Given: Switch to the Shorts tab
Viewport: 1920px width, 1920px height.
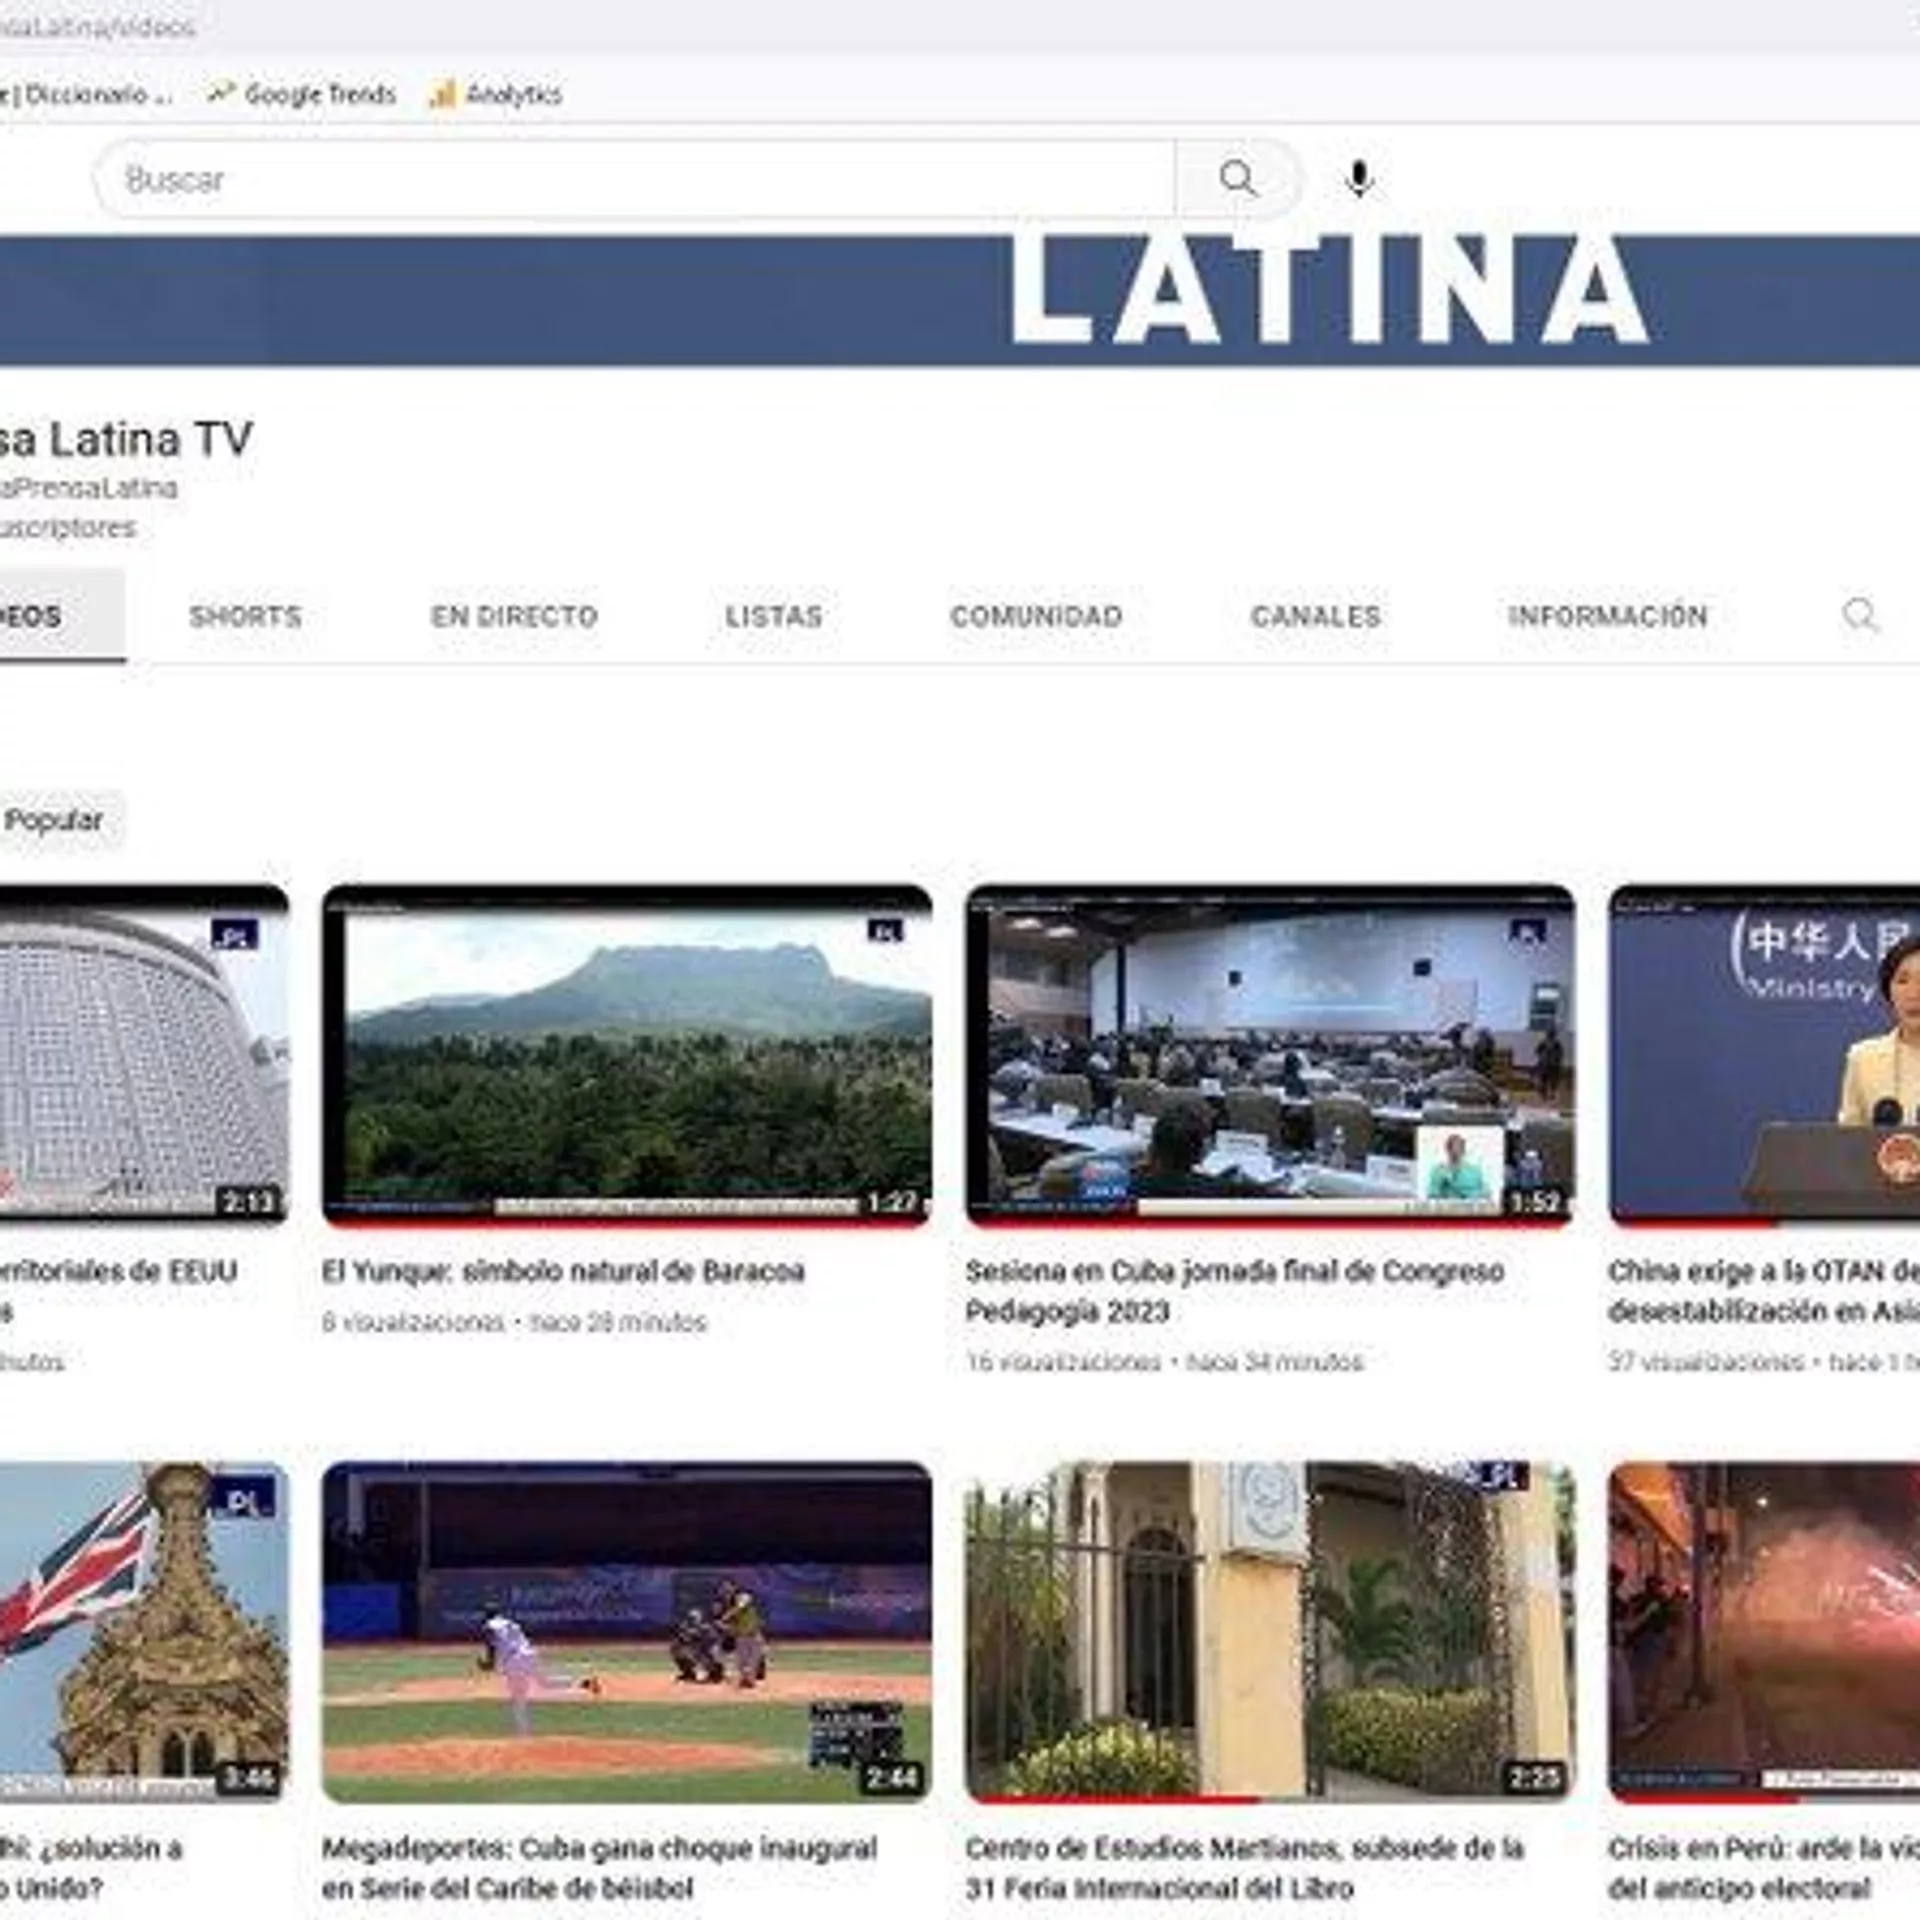Looking at the screenshot, I should tap(246, 616).
